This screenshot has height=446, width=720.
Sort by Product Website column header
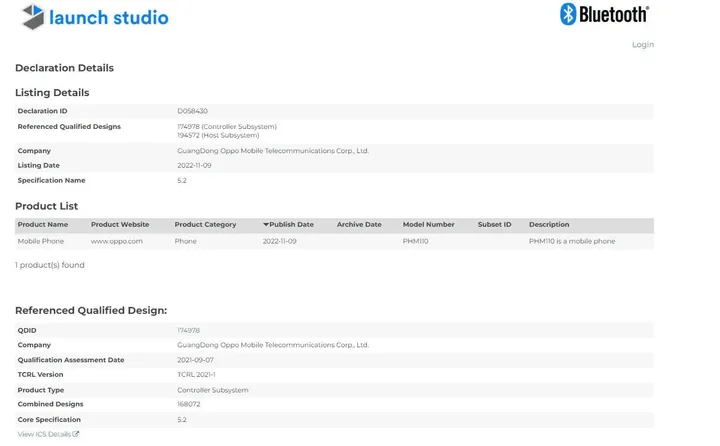(120, 225)
